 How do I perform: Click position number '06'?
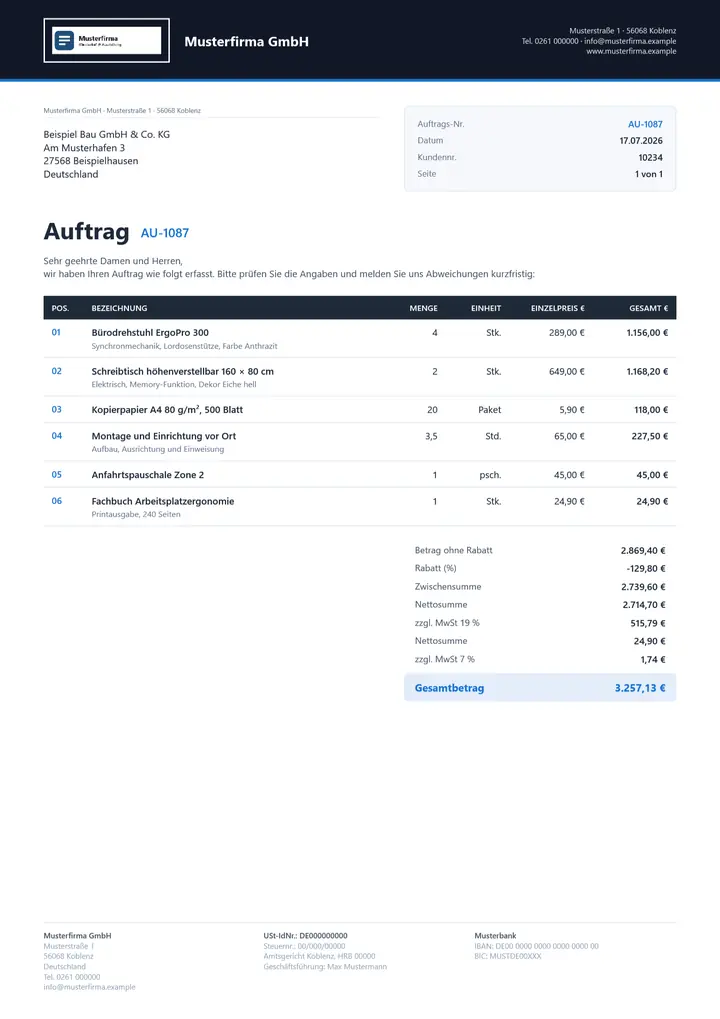click(57, 500)
